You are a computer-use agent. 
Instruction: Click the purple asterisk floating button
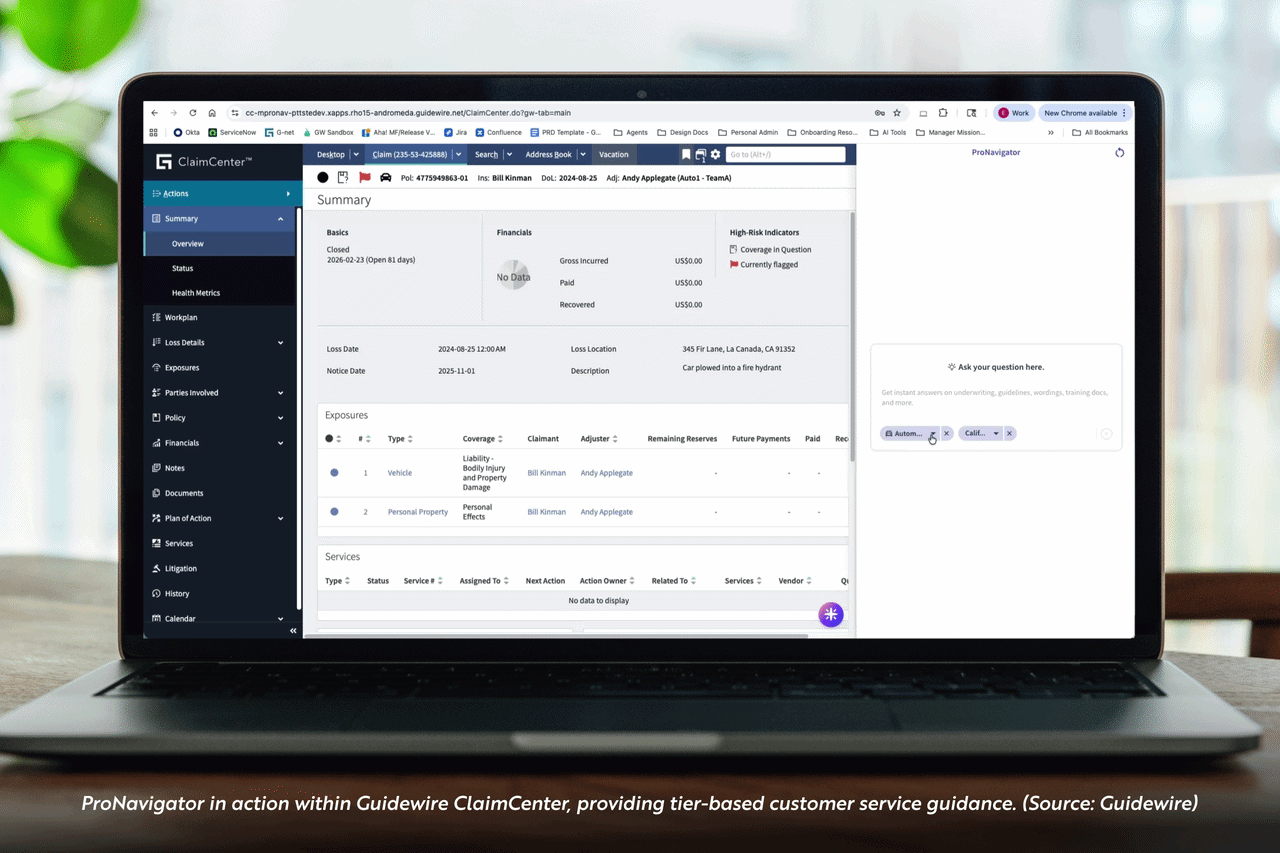831,615
